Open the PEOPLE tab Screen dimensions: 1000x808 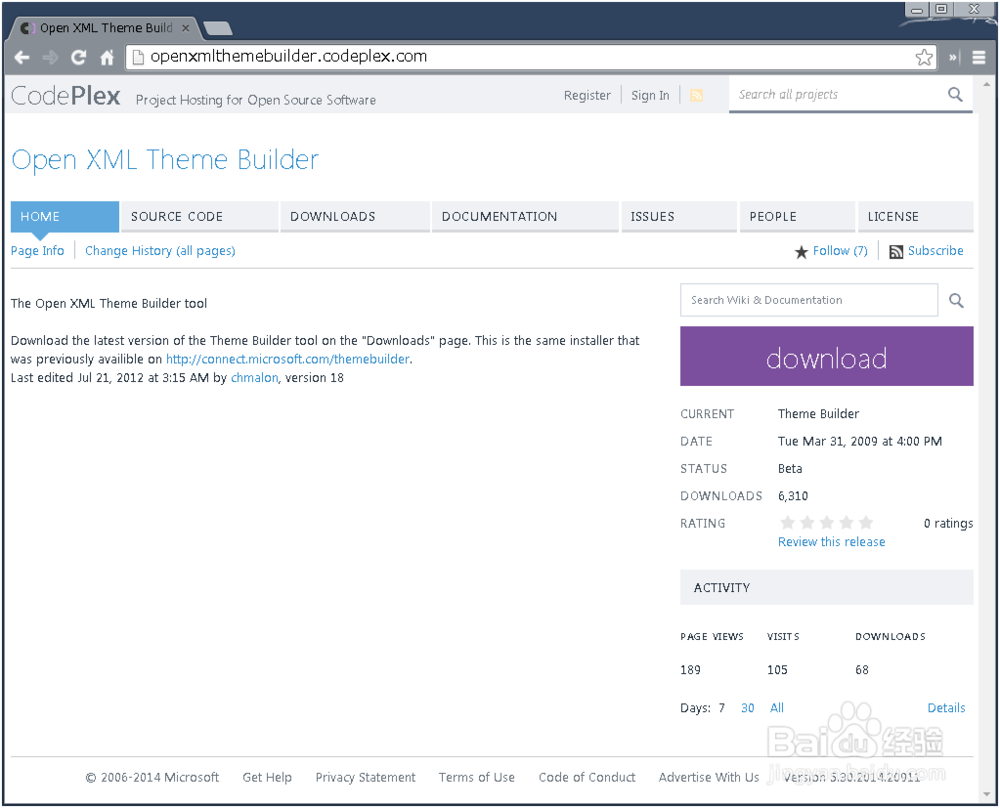[797, 217]
